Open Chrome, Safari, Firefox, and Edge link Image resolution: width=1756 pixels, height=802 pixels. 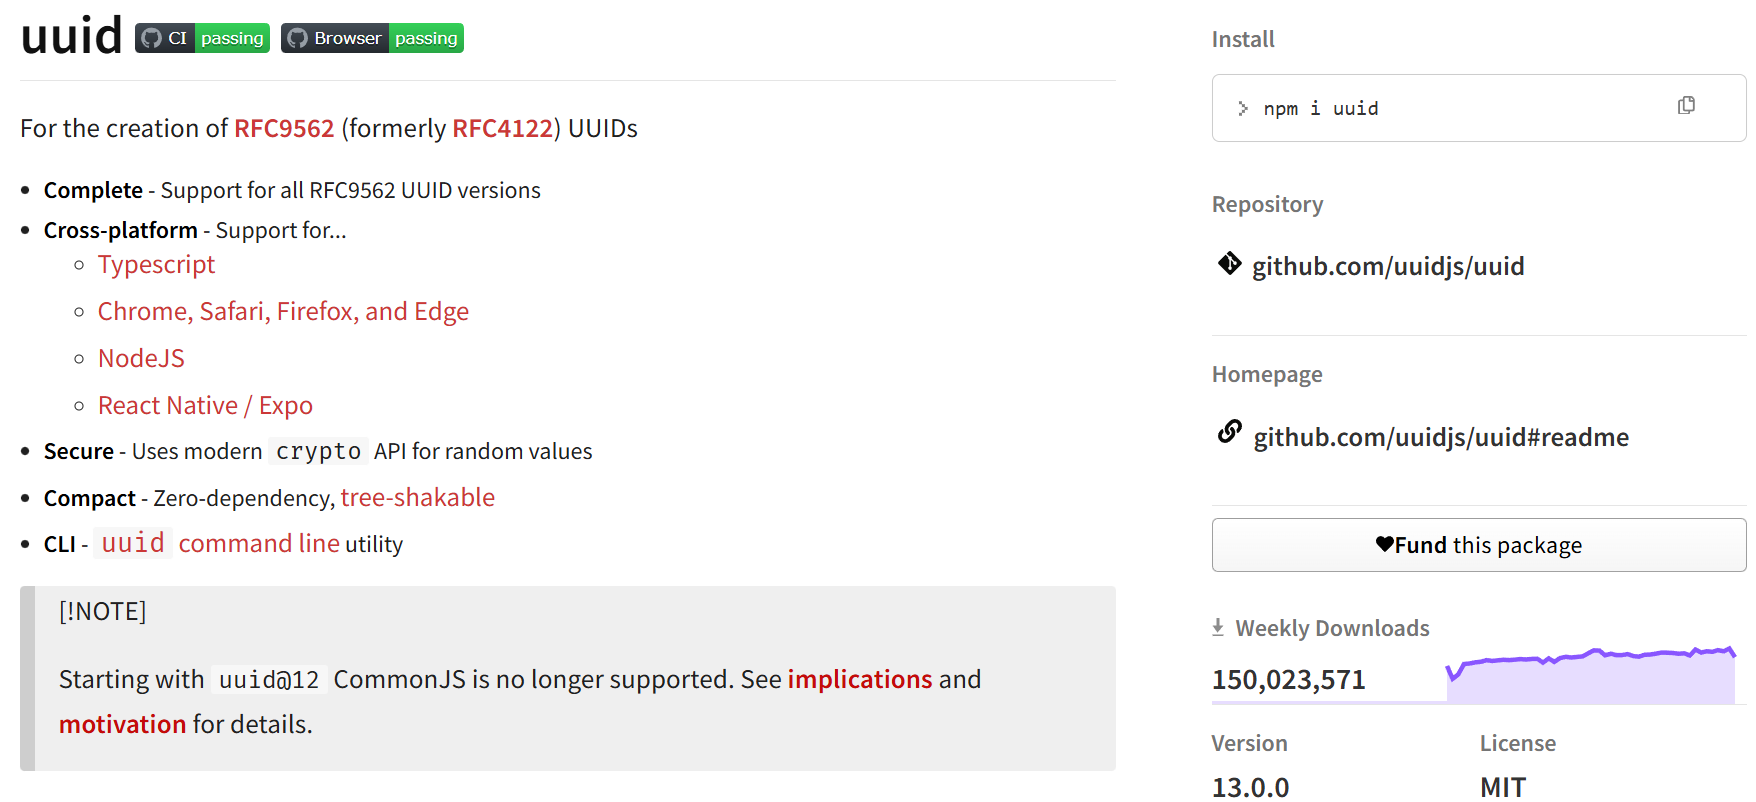tap(283, 311)
